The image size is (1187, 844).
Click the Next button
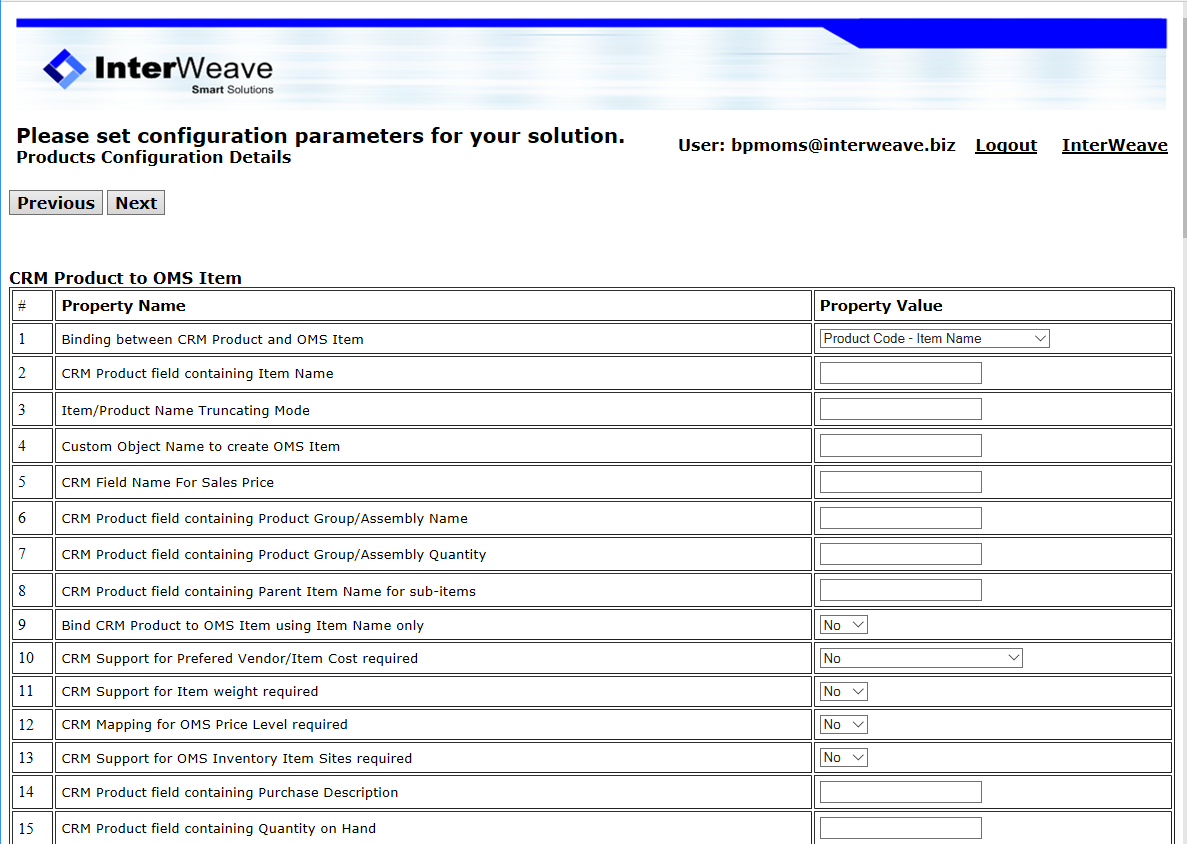136,203
